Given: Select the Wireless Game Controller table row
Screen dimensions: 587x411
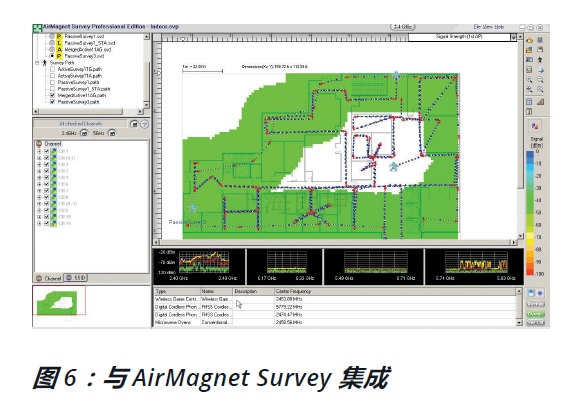Looking at the screenshot, I should click(x=335, y=299).
